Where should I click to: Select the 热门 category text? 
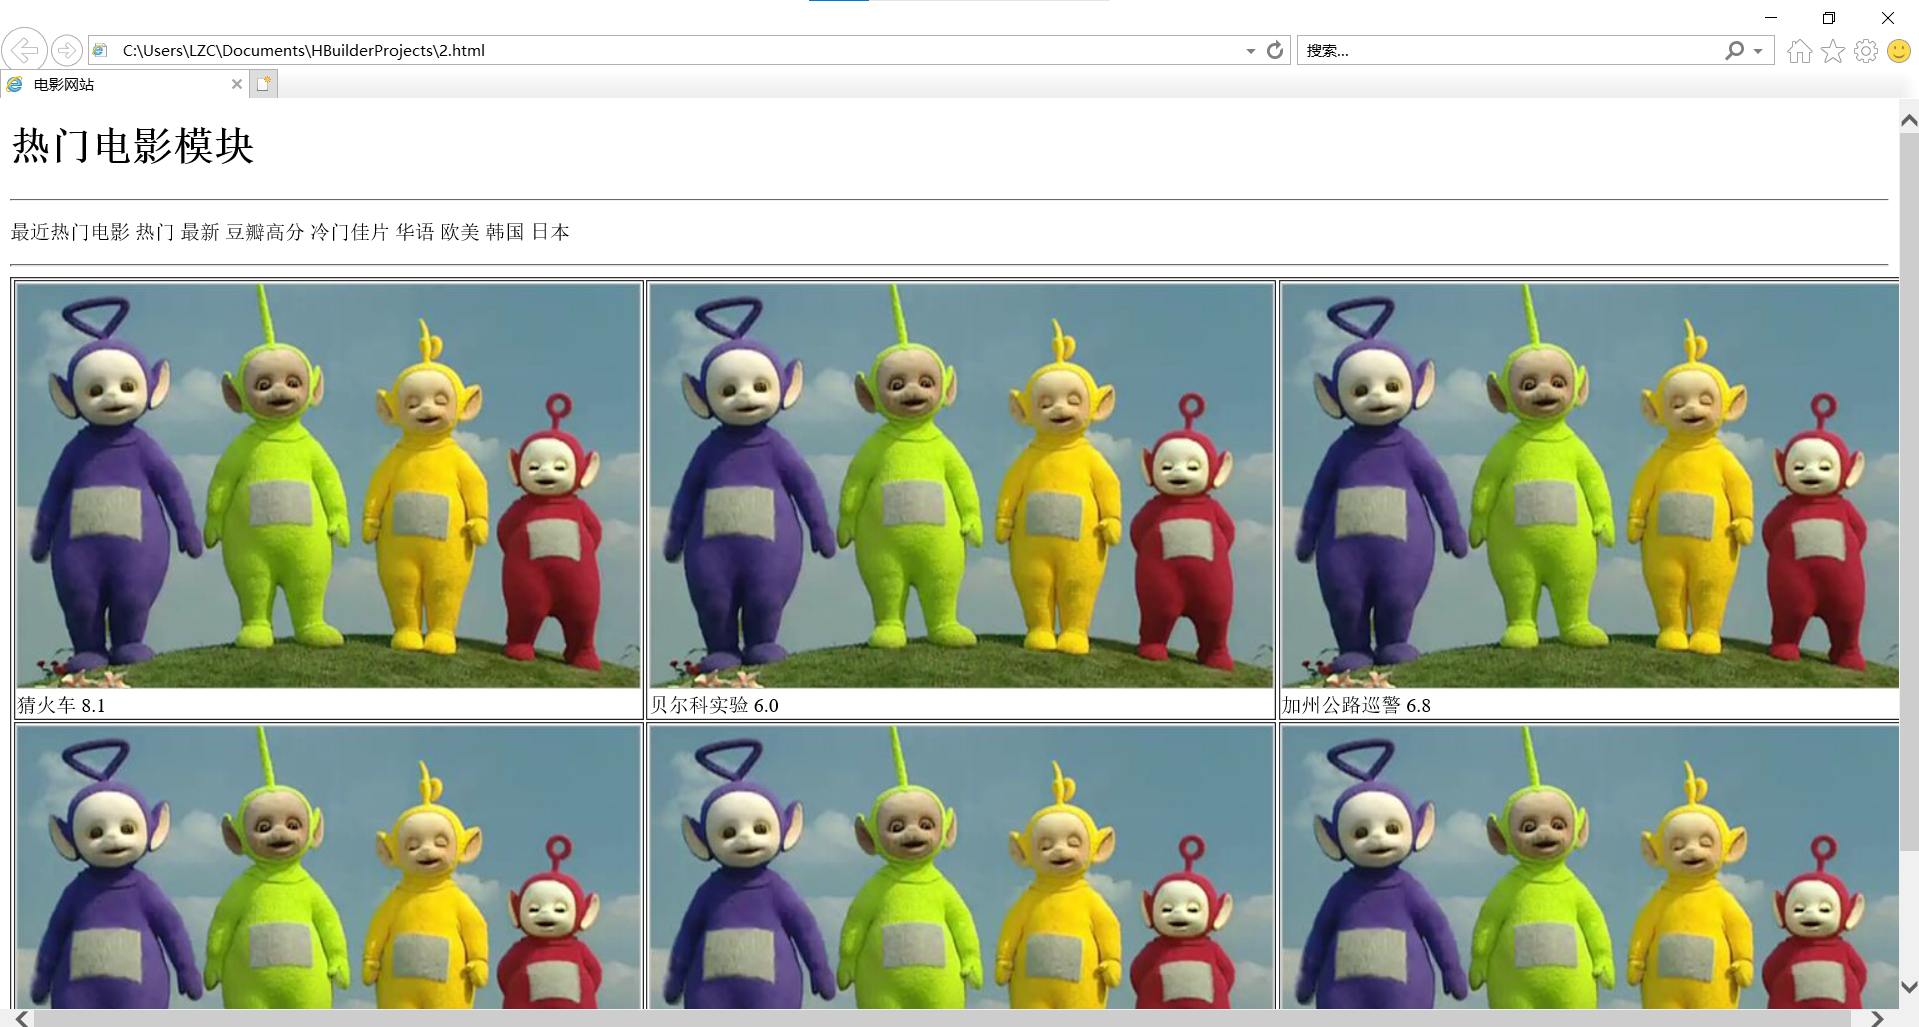coord(155,232)
